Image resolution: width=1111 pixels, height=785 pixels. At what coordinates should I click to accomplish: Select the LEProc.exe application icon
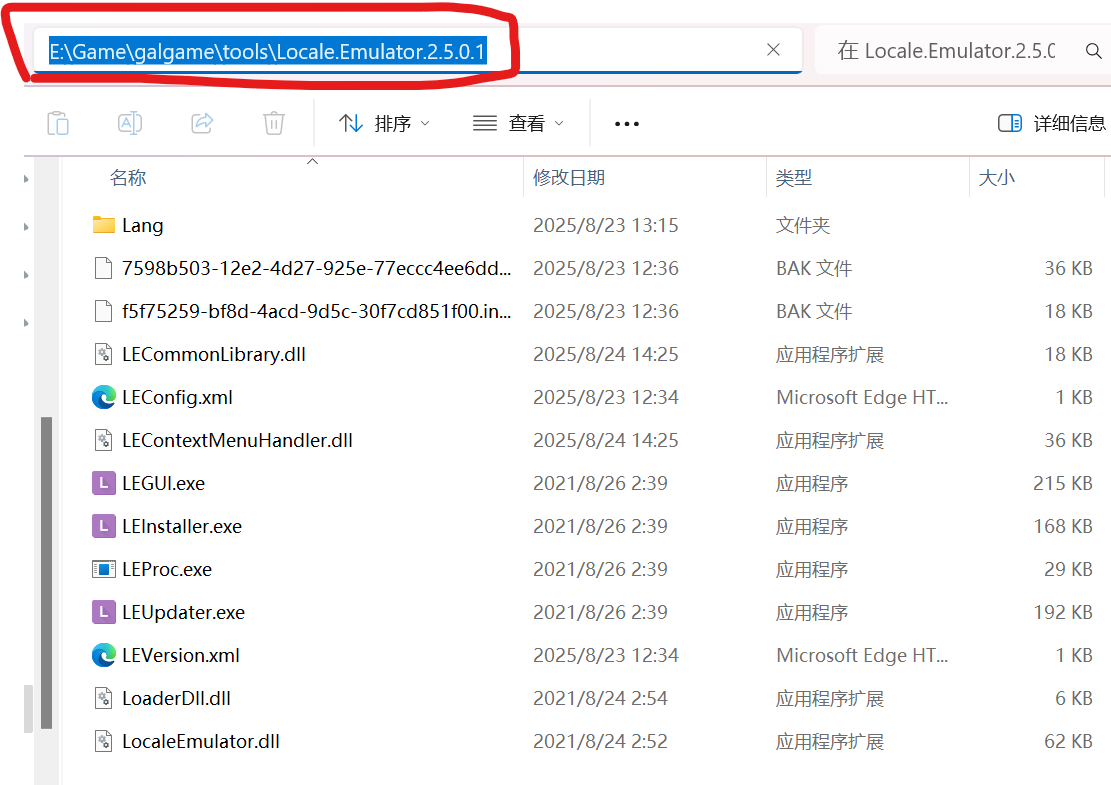pos(103,569)
